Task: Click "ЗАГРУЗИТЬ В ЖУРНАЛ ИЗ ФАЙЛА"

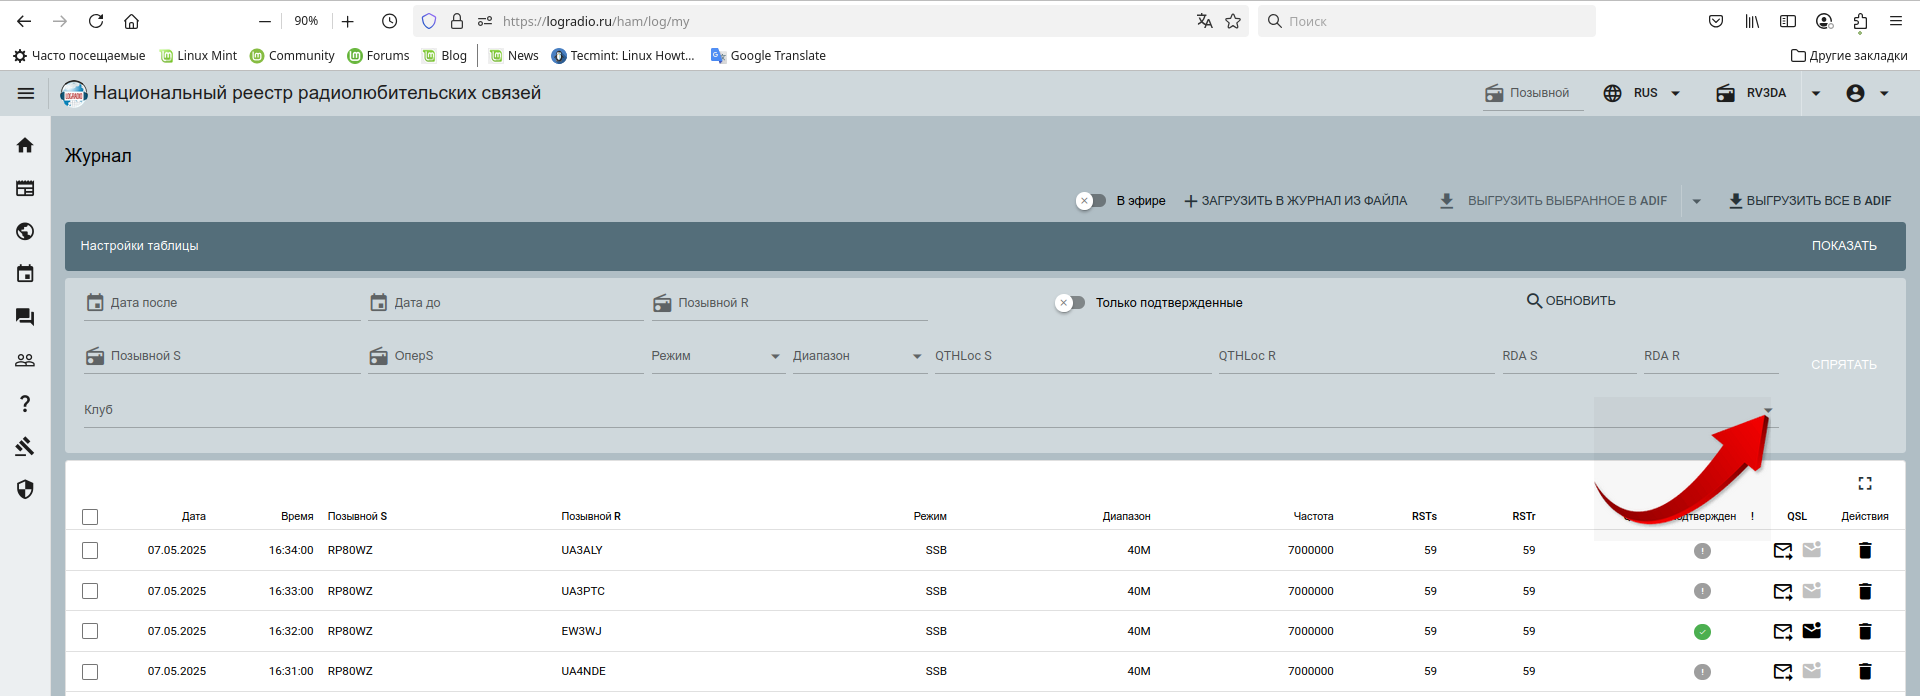Action: click(x=1295, y=201)
